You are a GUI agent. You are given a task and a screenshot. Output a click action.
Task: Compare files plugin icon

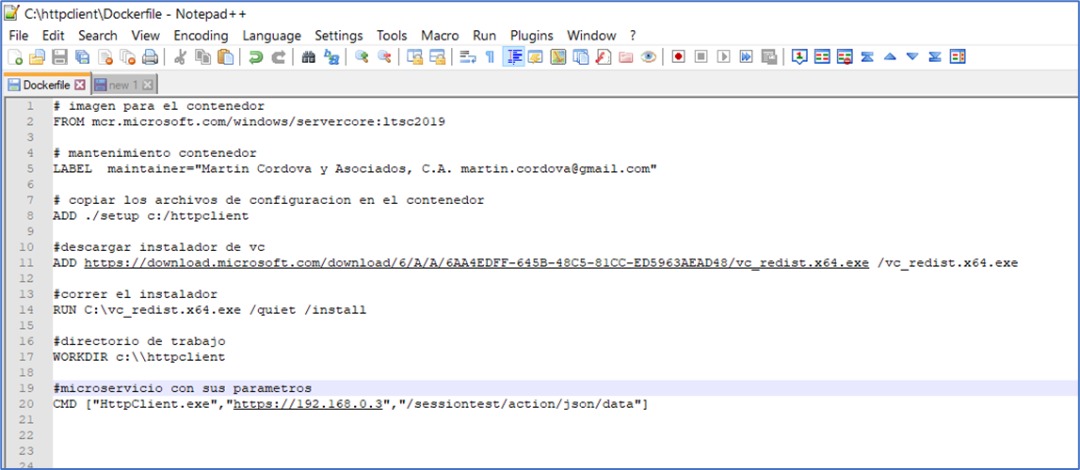coord(822,58)
